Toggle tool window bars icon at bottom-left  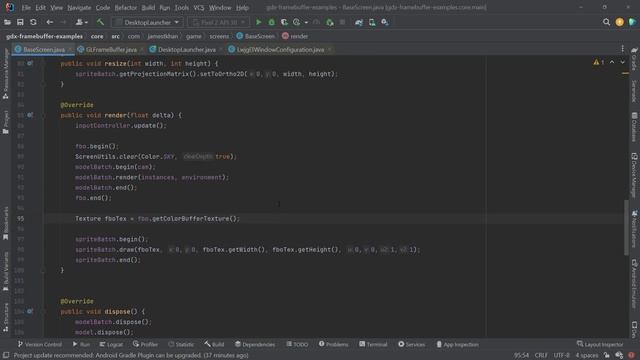click(6, 355)
